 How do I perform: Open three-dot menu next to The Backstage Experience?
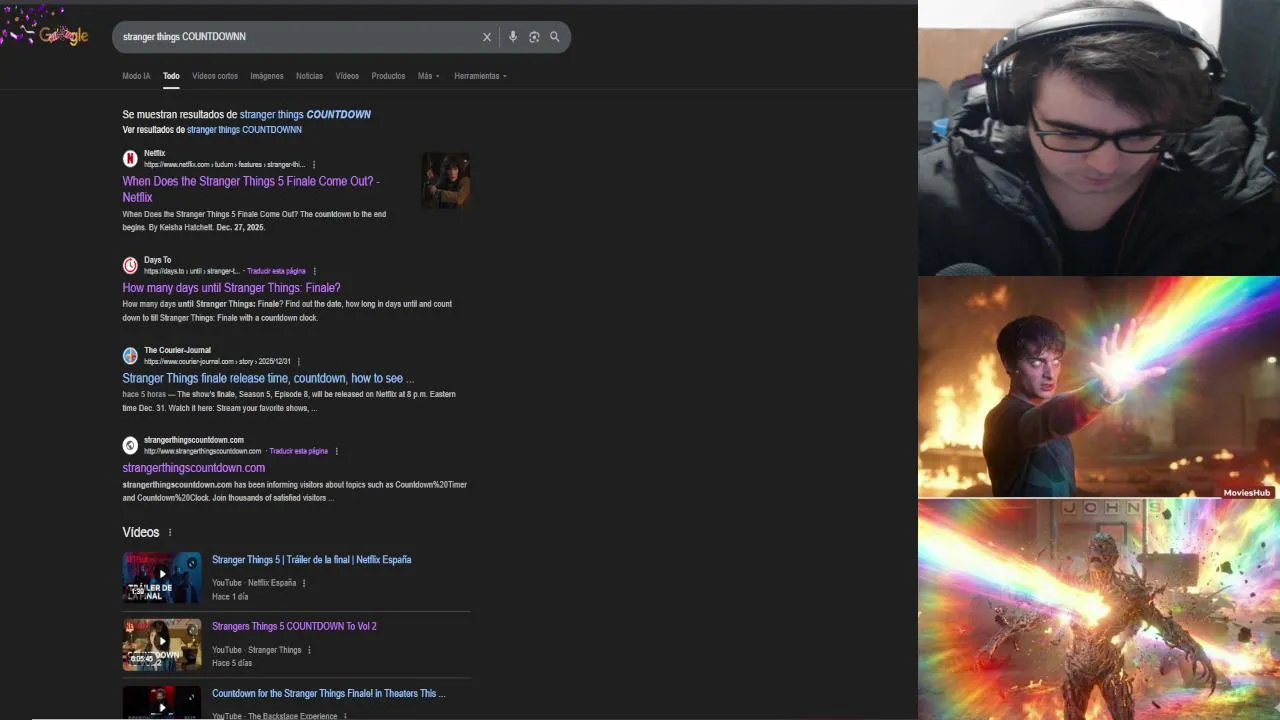point(345,716)
